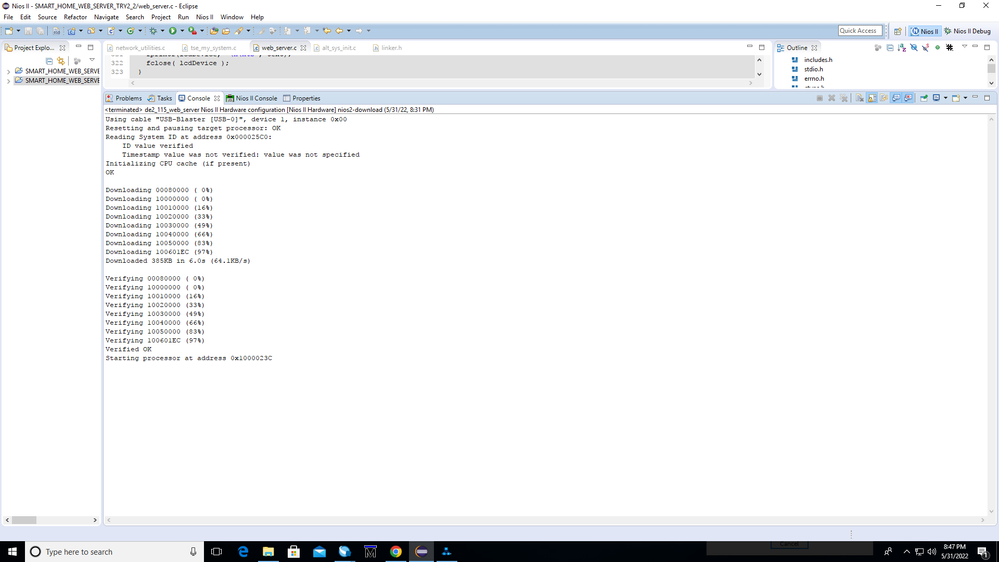999x562 pixels.
Task: Remove the terminated launch from console
Action: (x=831, y=98)
